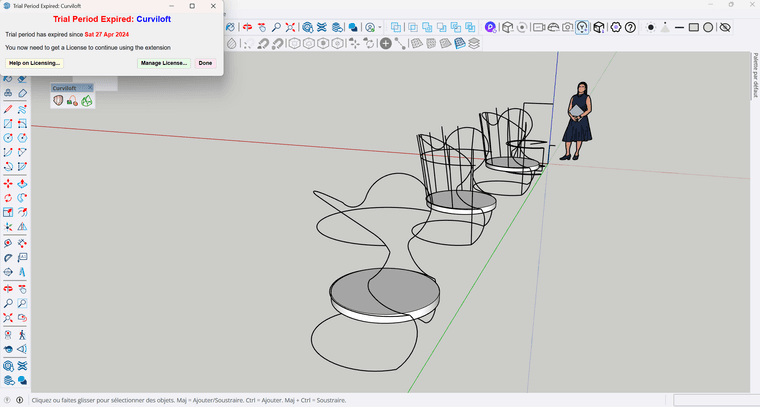
Task: Select the Rotated Rectangle tool
Action: coord(22,124)
